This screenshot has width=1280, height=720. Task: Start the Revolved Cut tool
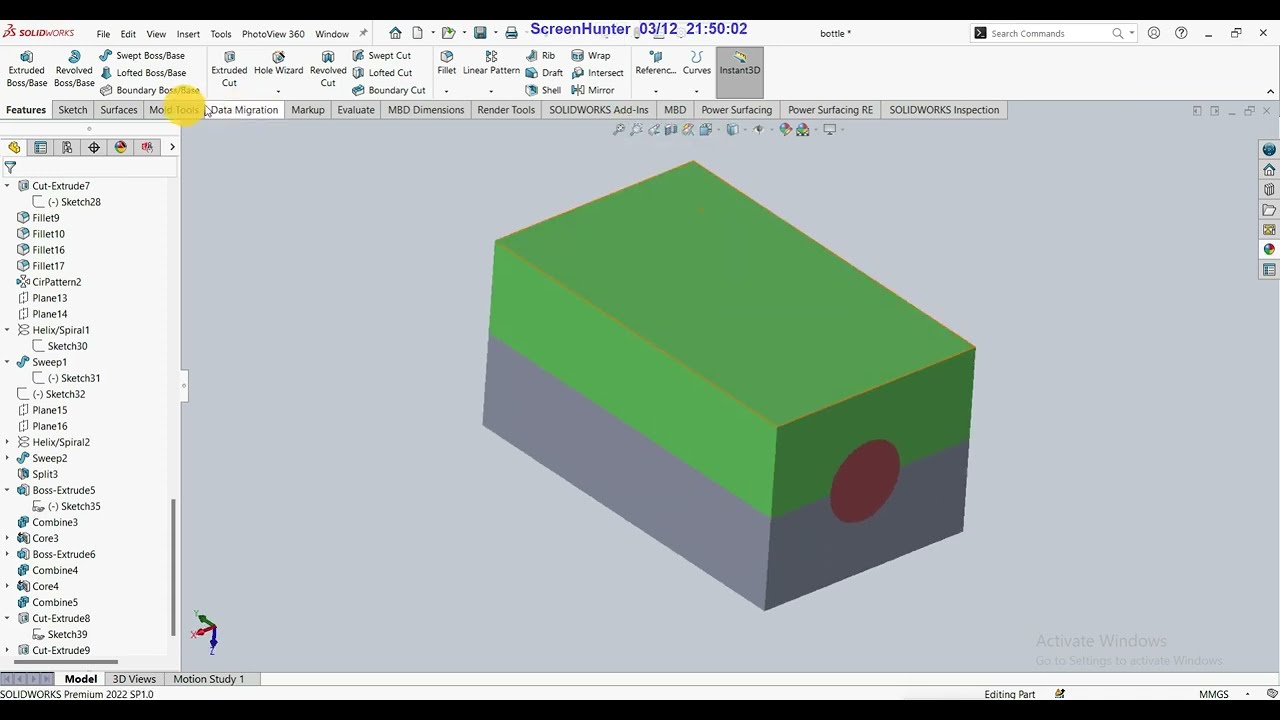coord(328,69)
